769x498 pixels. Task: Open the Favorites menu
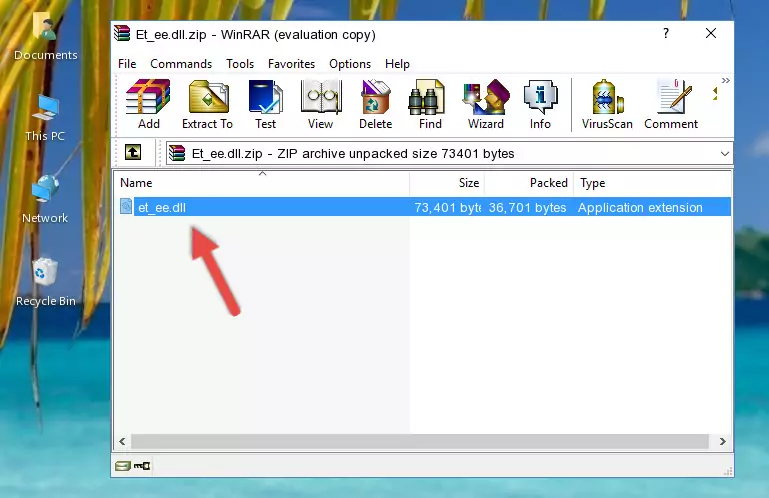pos(291,64)
